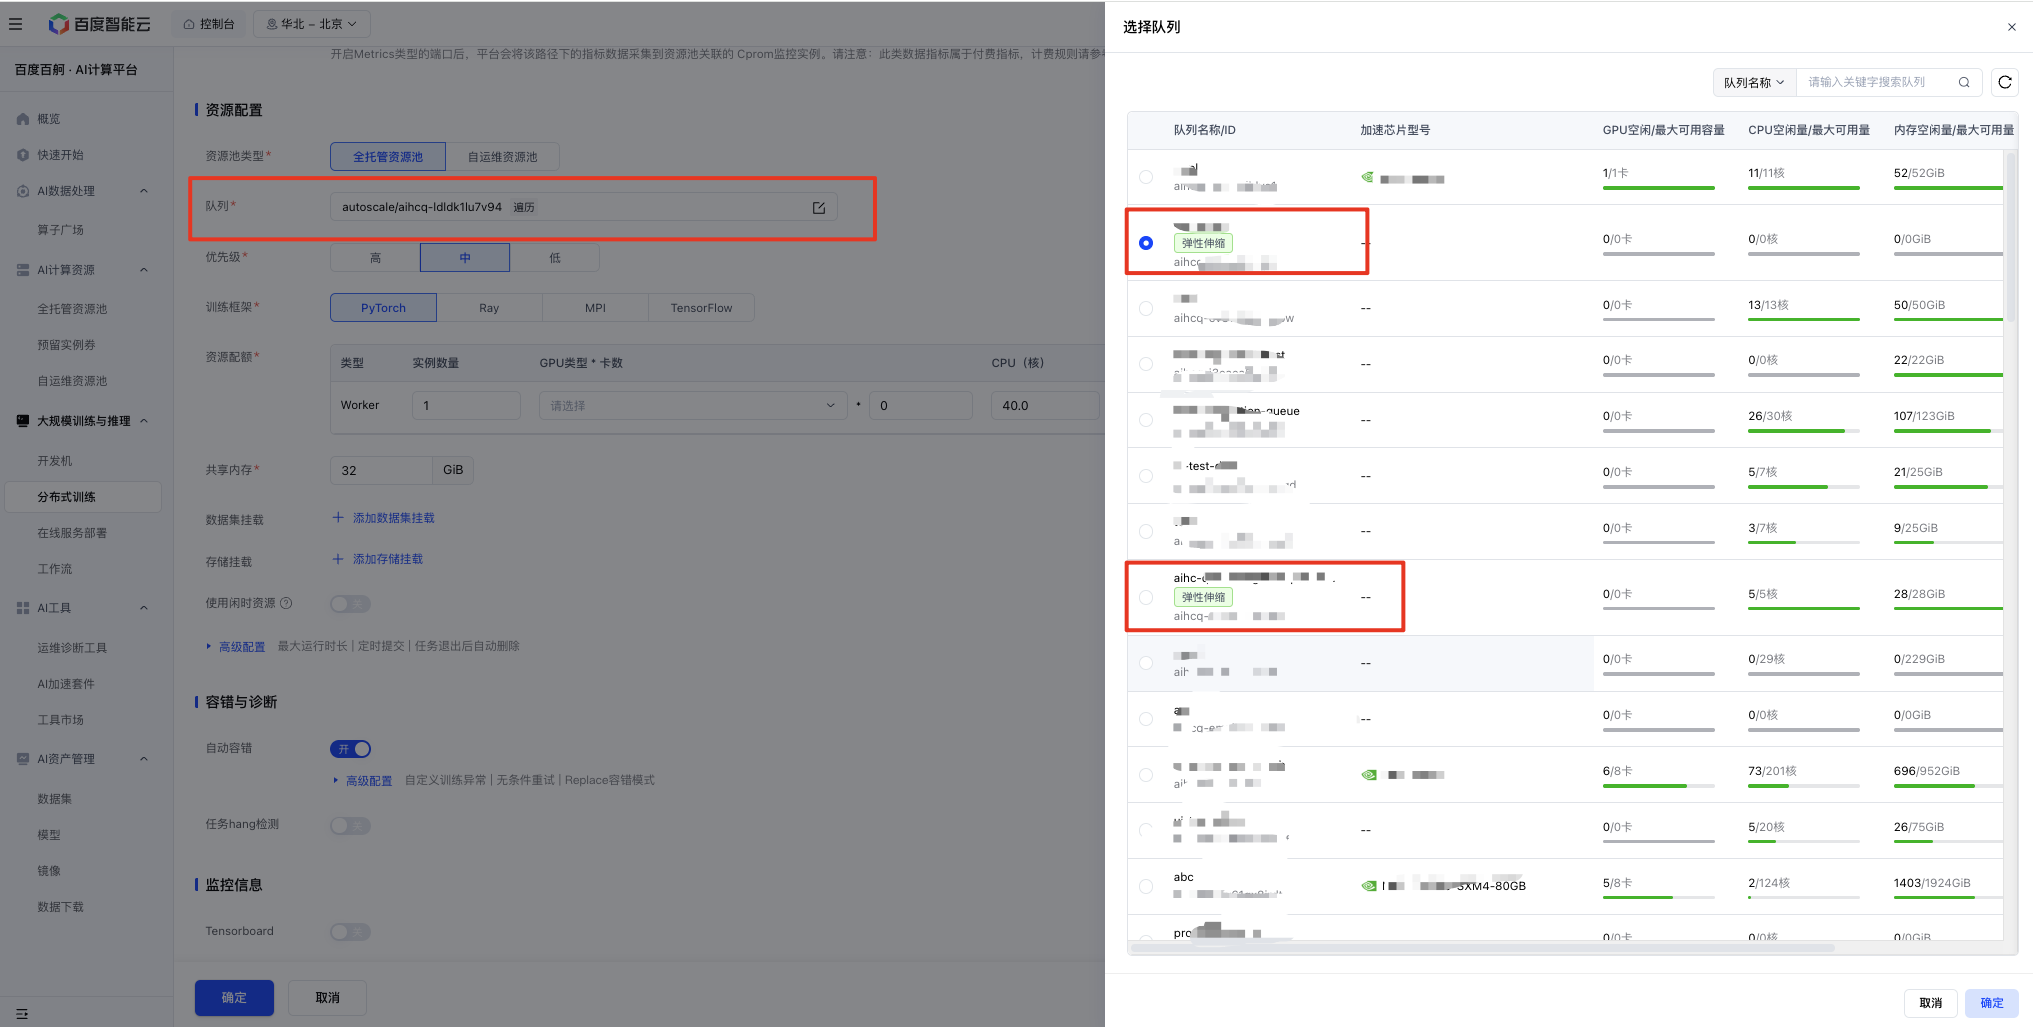Screen dimensions: 2033x1027
Task: Collapse the AI计算资源 sidebar group
Action: click(x=144, y=270)
